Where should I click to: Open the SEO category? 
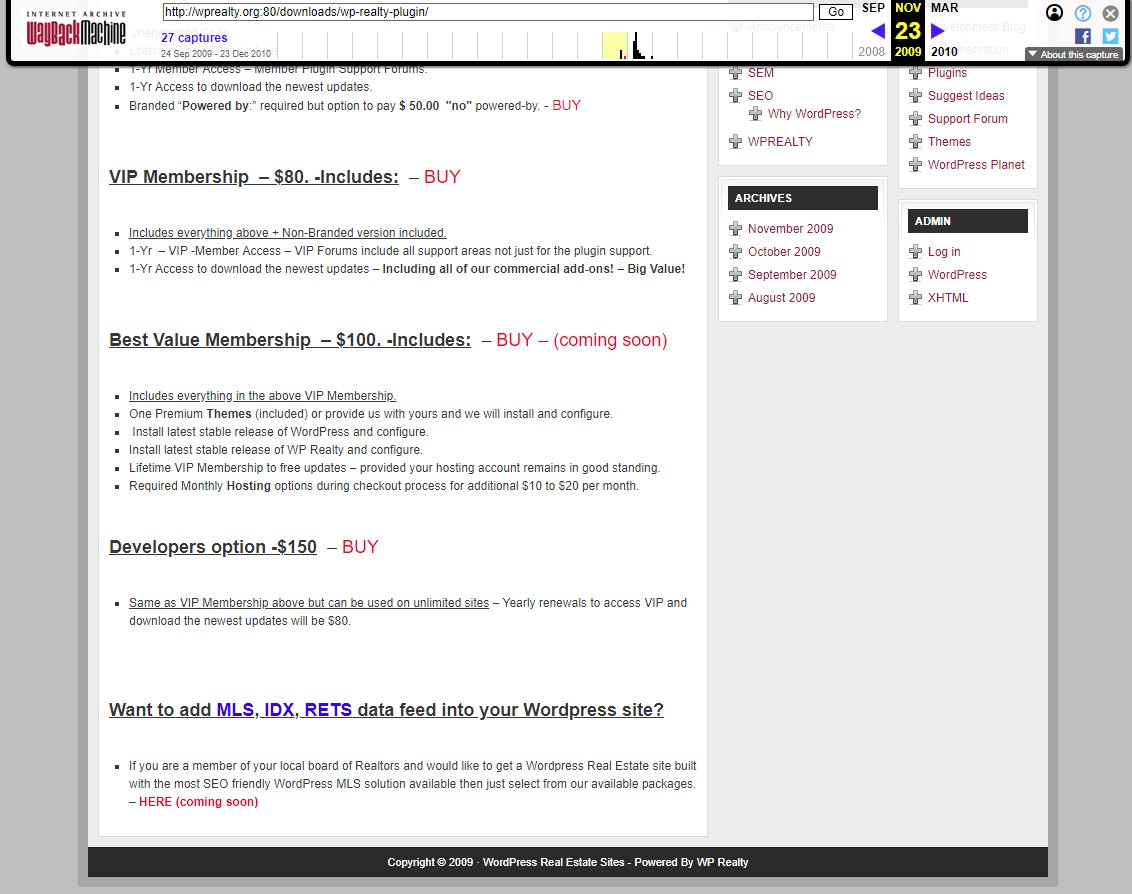coord(760,95)
